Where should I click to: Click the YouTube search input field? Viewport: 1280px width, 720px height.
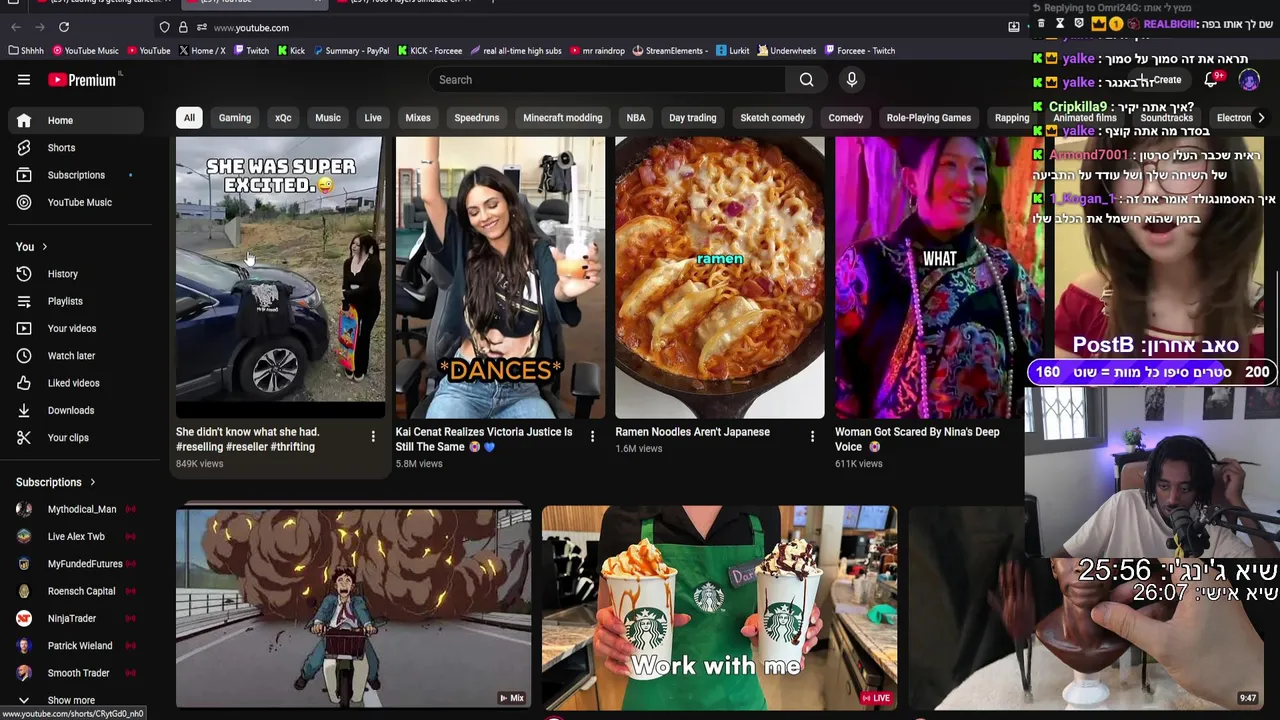click(607, 80)
